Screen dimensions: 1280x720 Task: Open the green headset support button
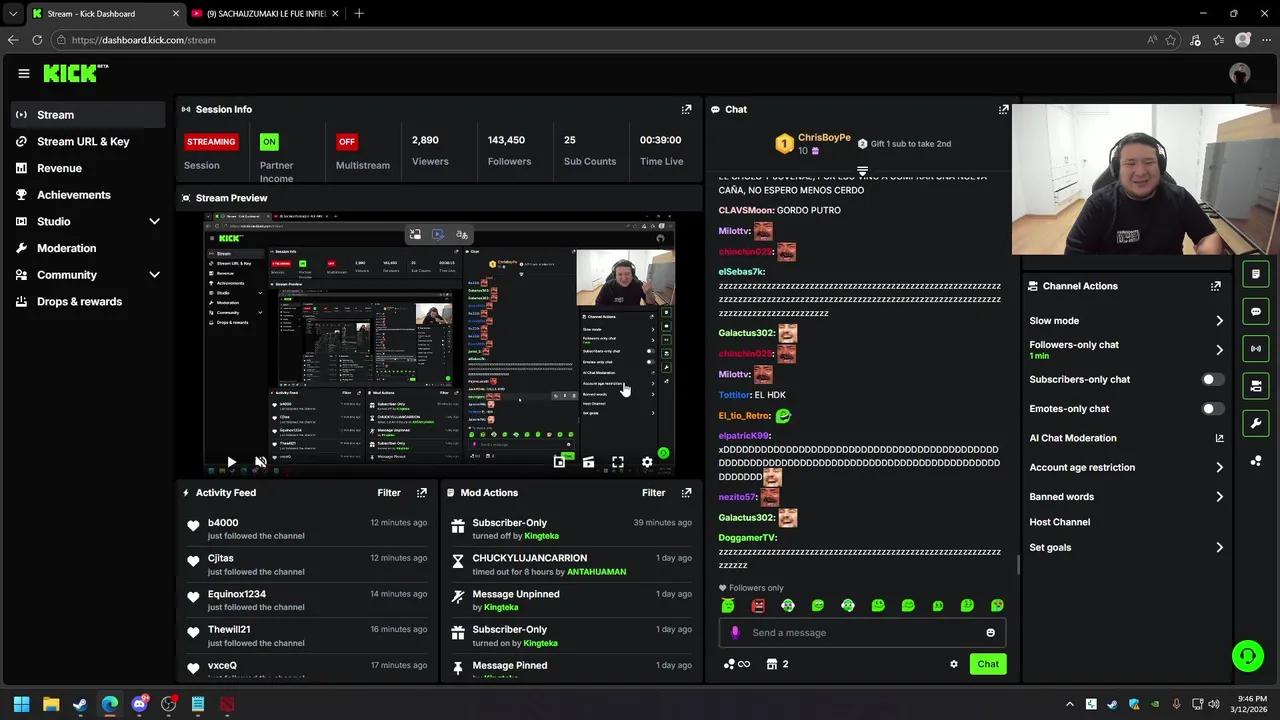pyautogui.click(x=1247, y=656)
